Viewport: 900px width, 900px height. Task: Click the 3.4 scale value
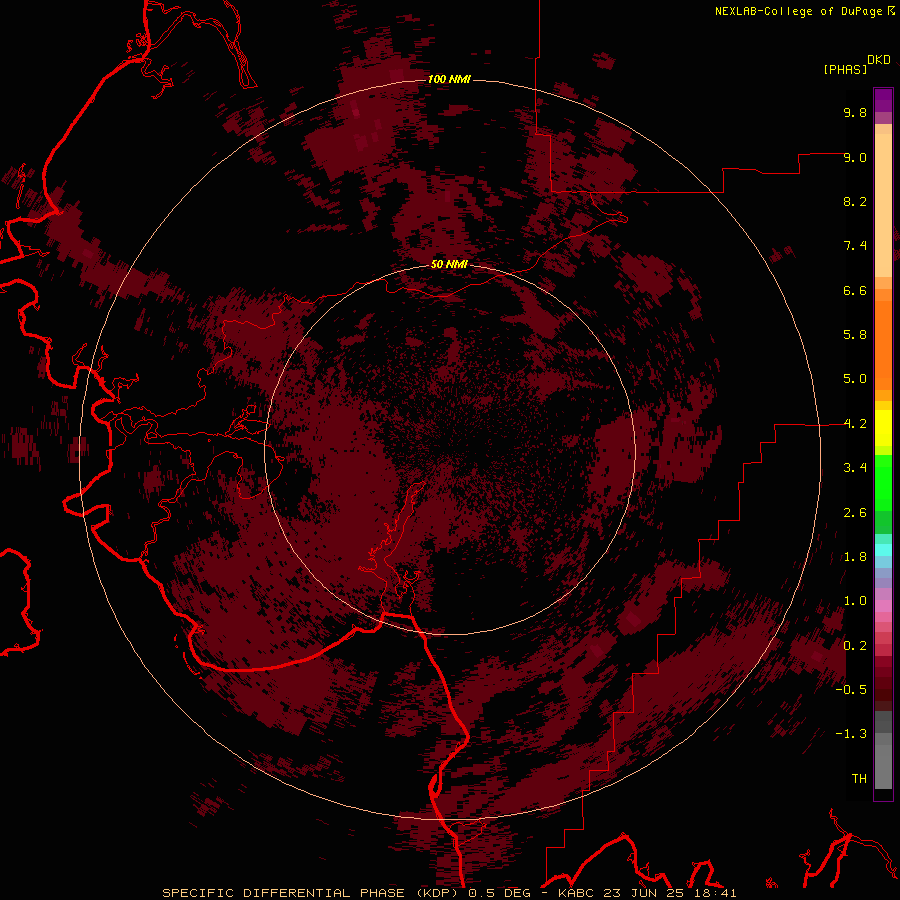pyautogui.click(x=855, y=468)
